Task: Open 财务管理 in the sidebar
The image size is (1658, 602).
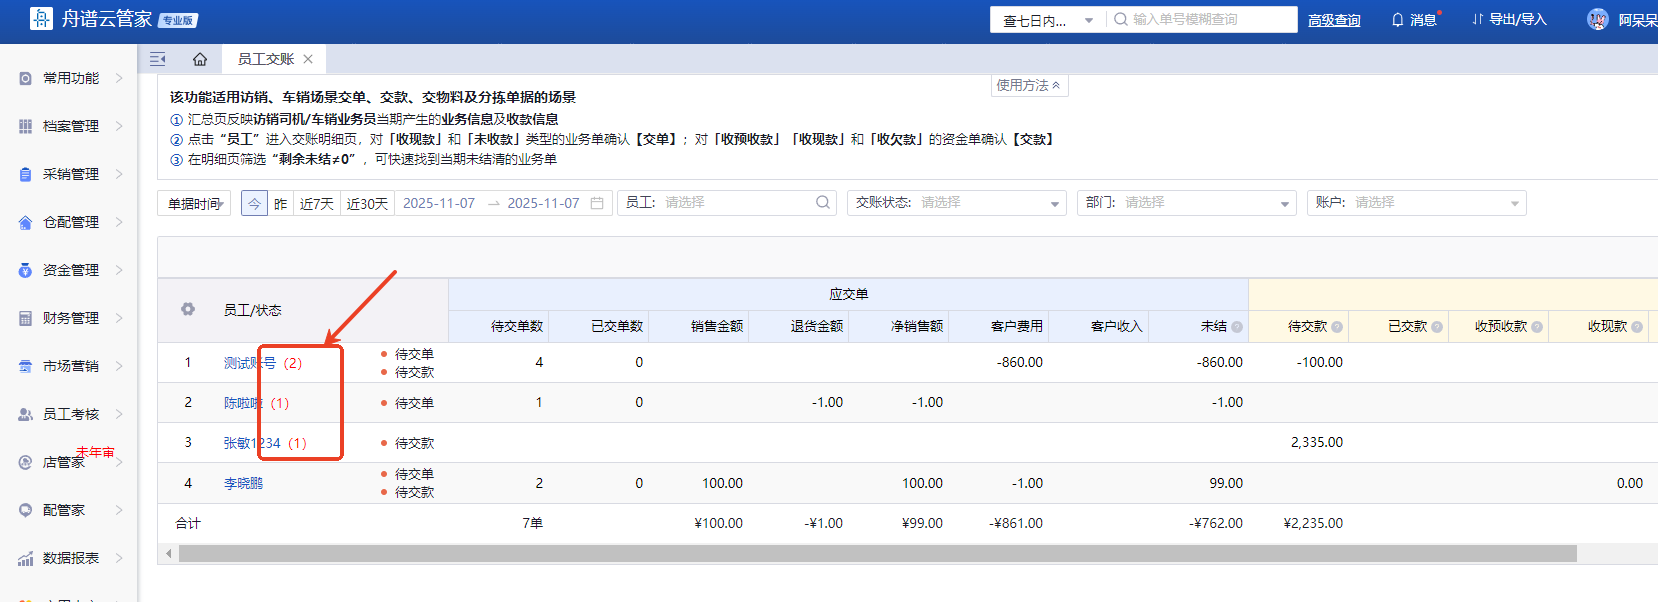Action: click(71, 318)
